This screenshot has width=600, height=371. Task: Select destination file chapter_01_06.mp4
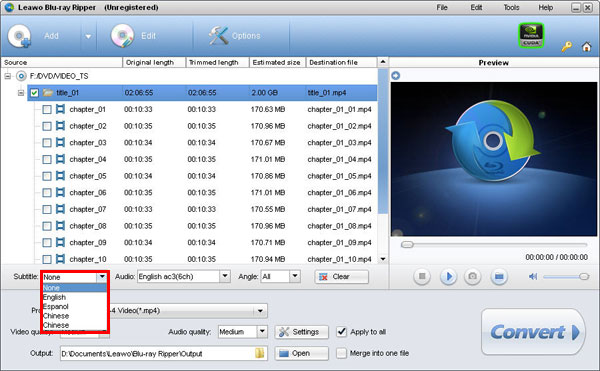point(339,193)
